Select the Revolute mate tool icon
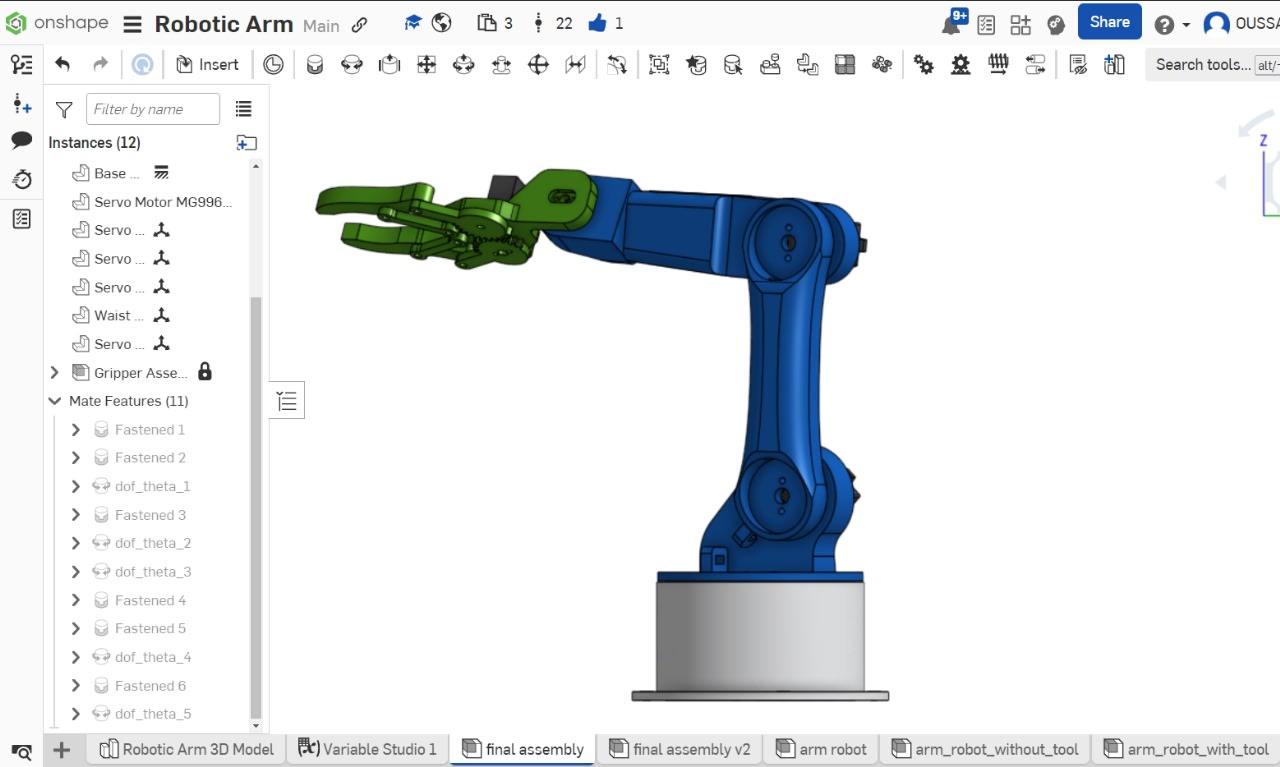Viewport: 1280px width, 767px height. tap(352, 65)
